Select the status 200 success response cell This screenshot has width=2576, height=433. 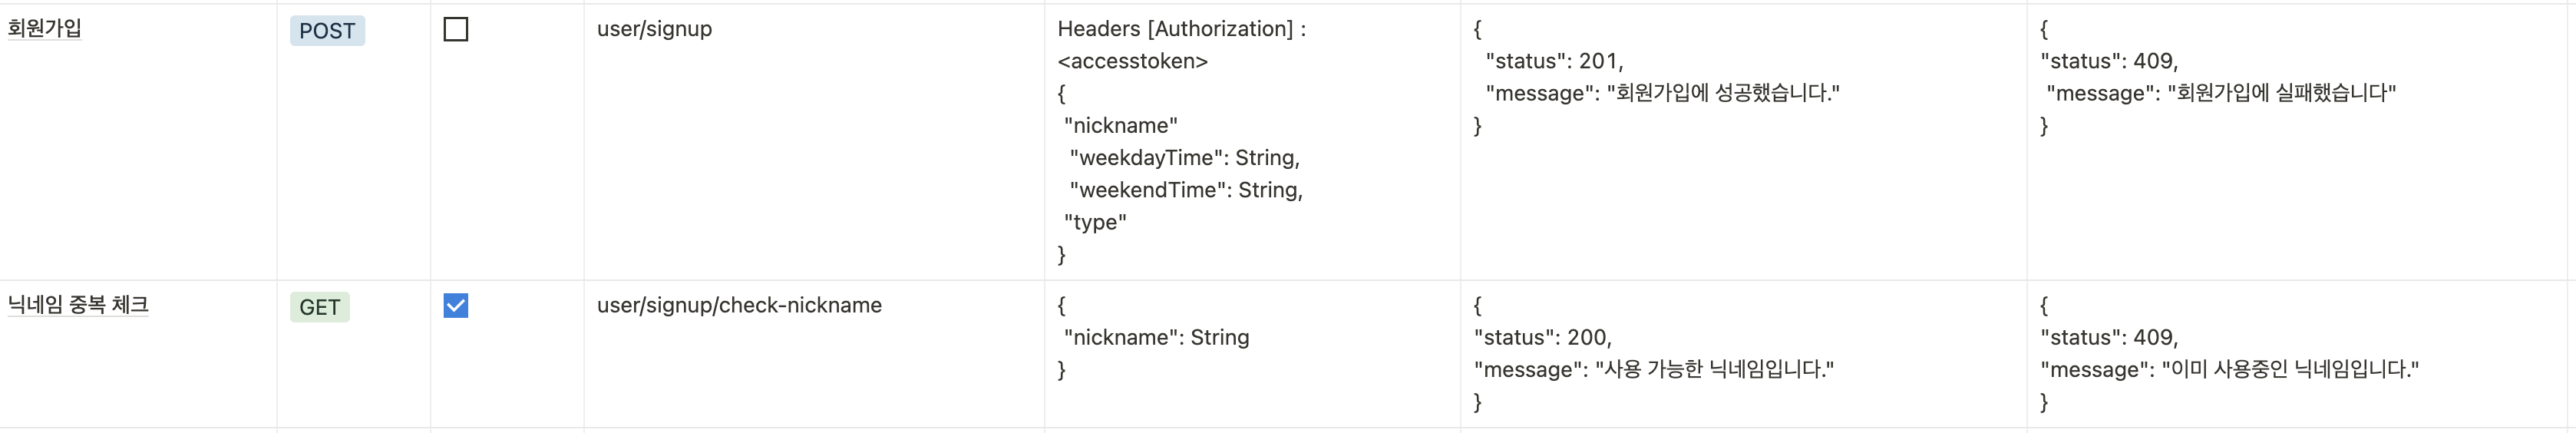[1743, 354]
